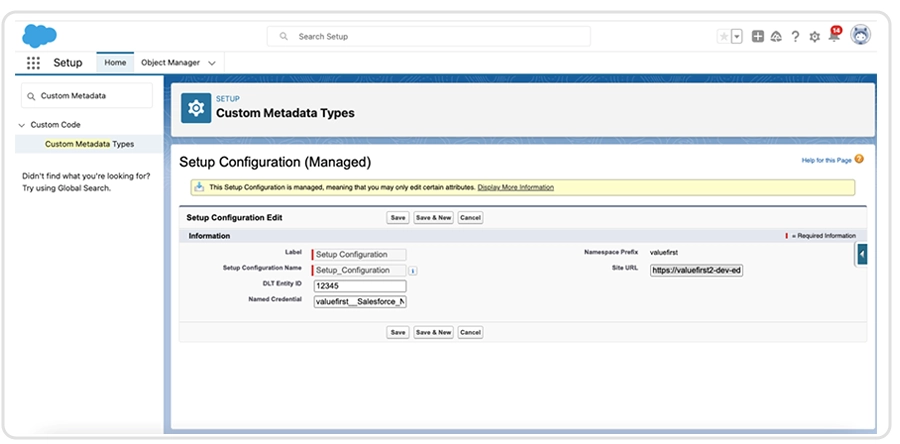The image size is (900, 444).
Task: Open the Global Actions plus icon
Action: tap(758, 36)
